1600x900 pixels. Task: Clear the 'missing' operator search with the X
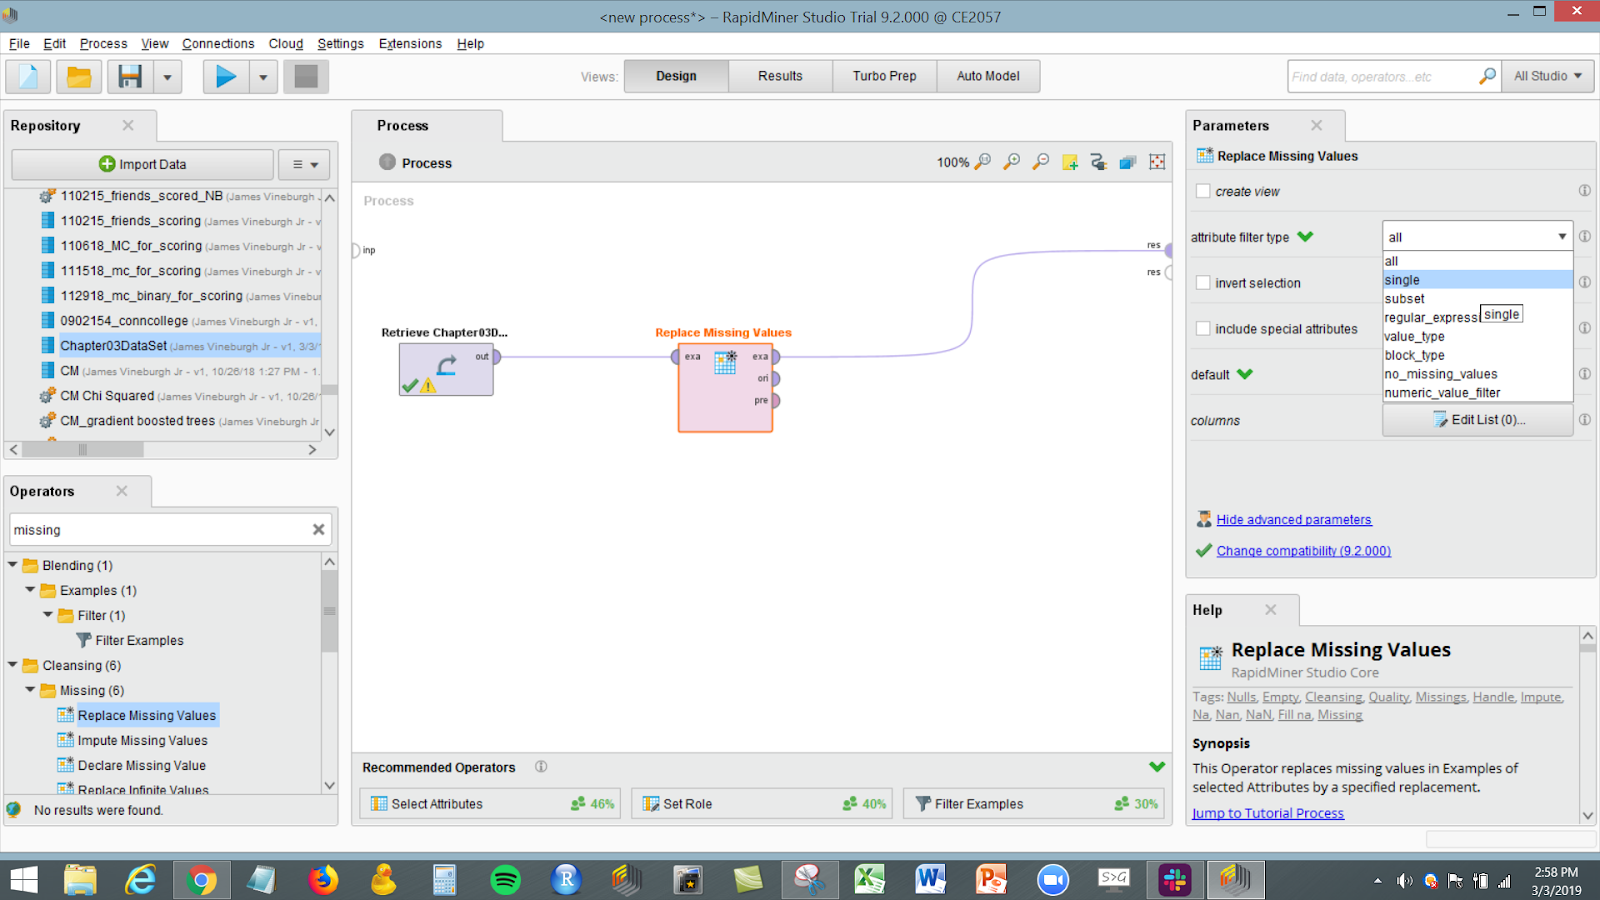[319, 530]
